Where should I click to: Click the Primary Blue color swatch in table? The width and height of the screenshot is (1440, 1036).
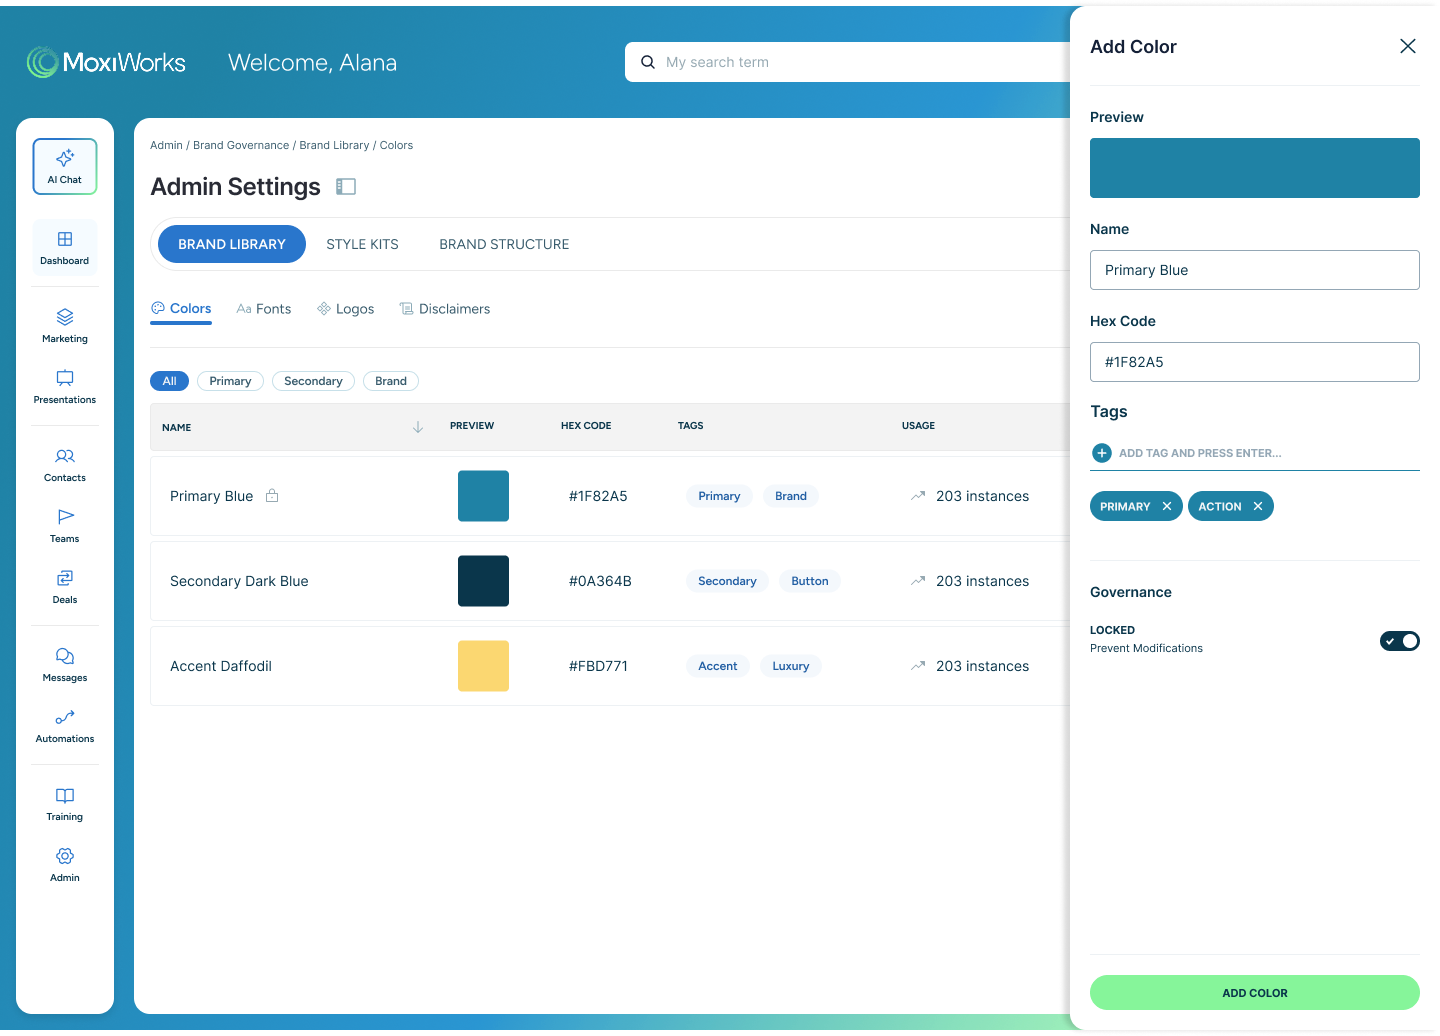(x=483, y=496)
